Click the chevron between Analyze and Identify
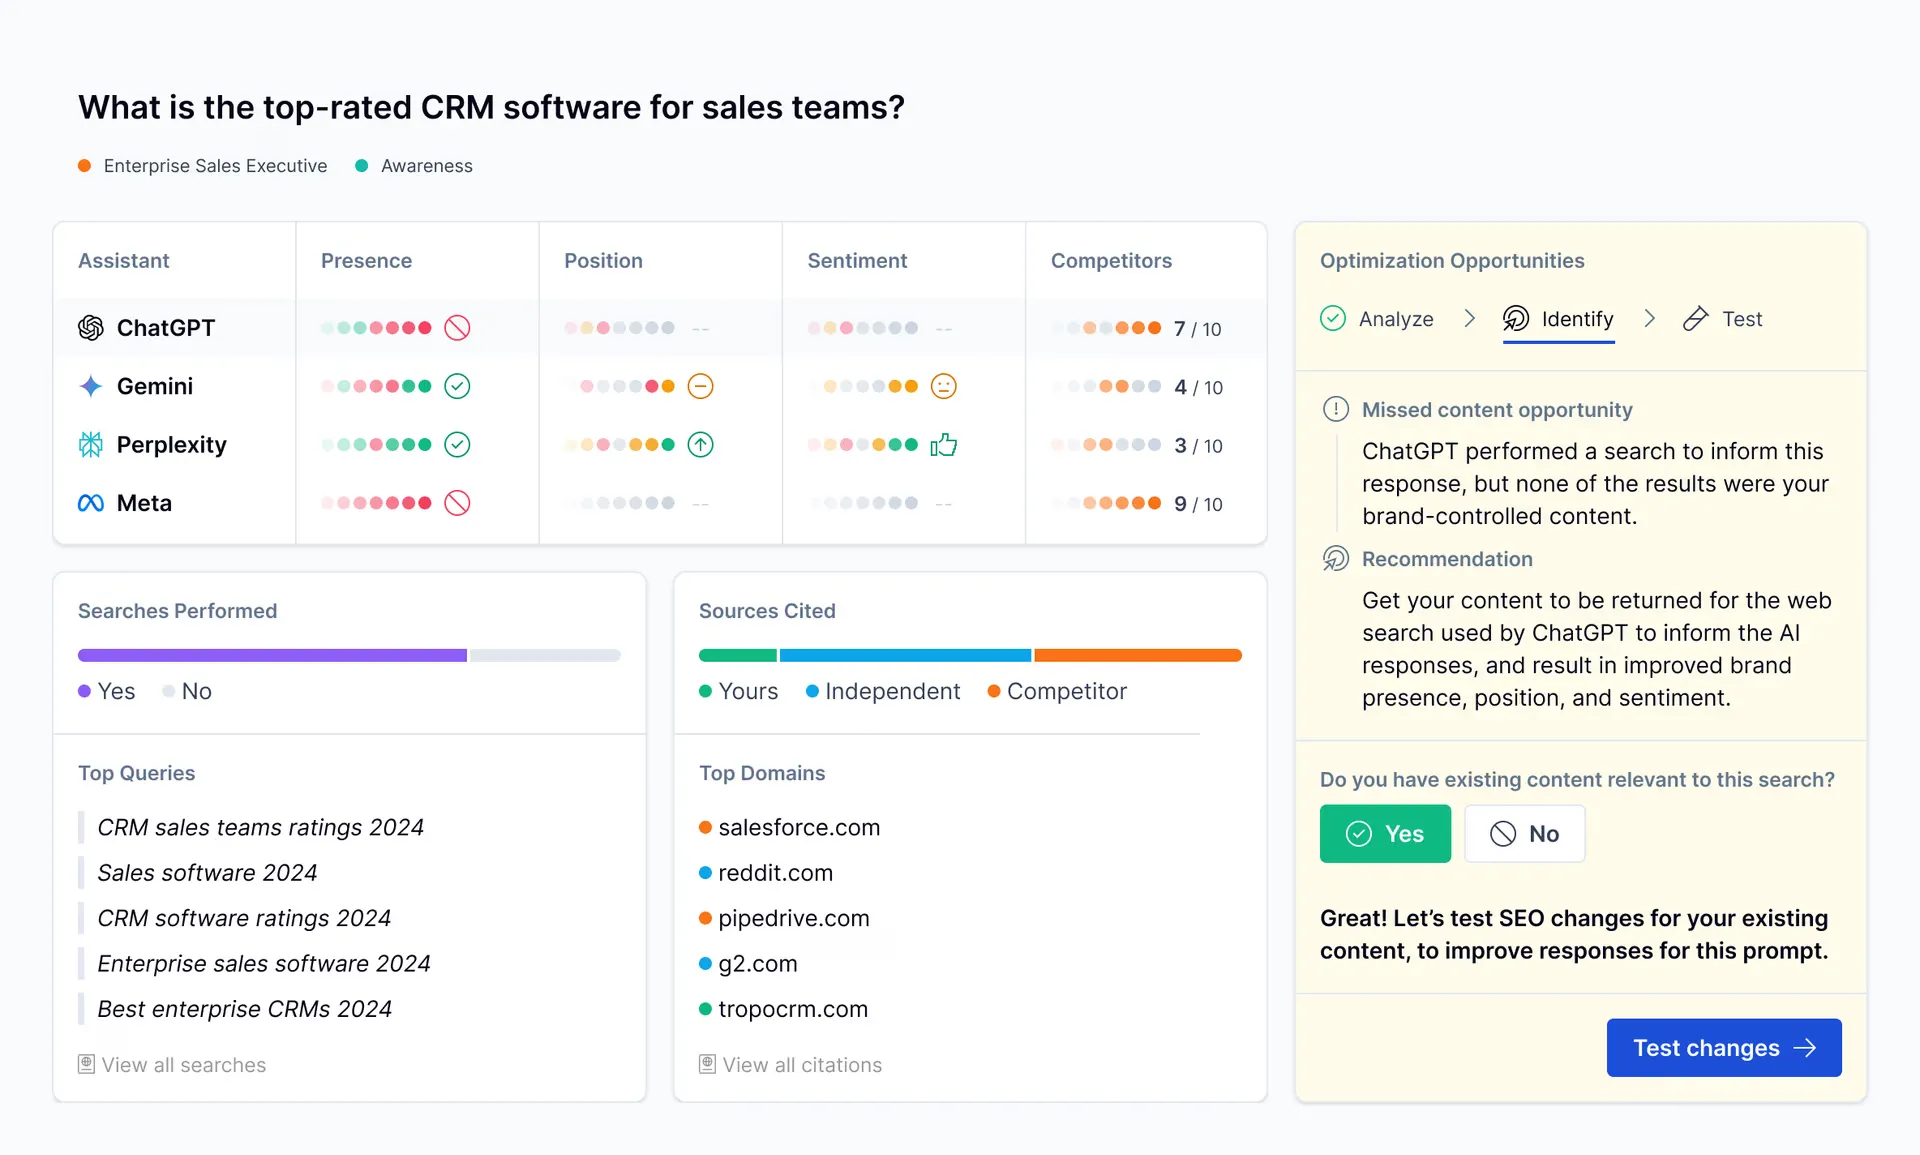Image resolution: width=1920 pixels, height=1155 pixels. tap(1469, 318)
